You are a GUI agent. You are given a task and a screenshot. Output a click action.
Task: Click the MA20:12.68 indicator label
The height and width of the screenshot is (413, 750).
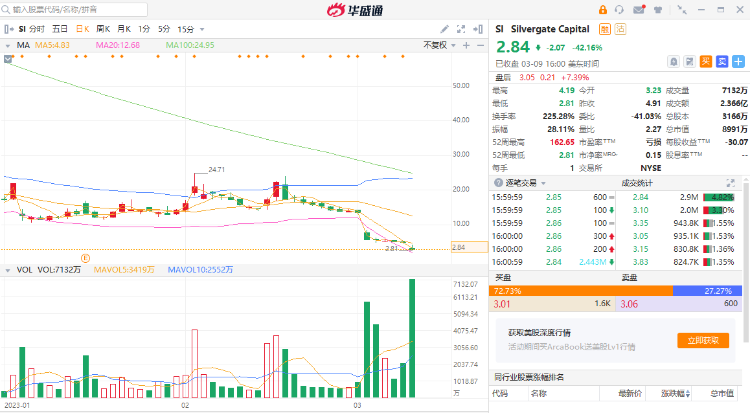point(118,45)
